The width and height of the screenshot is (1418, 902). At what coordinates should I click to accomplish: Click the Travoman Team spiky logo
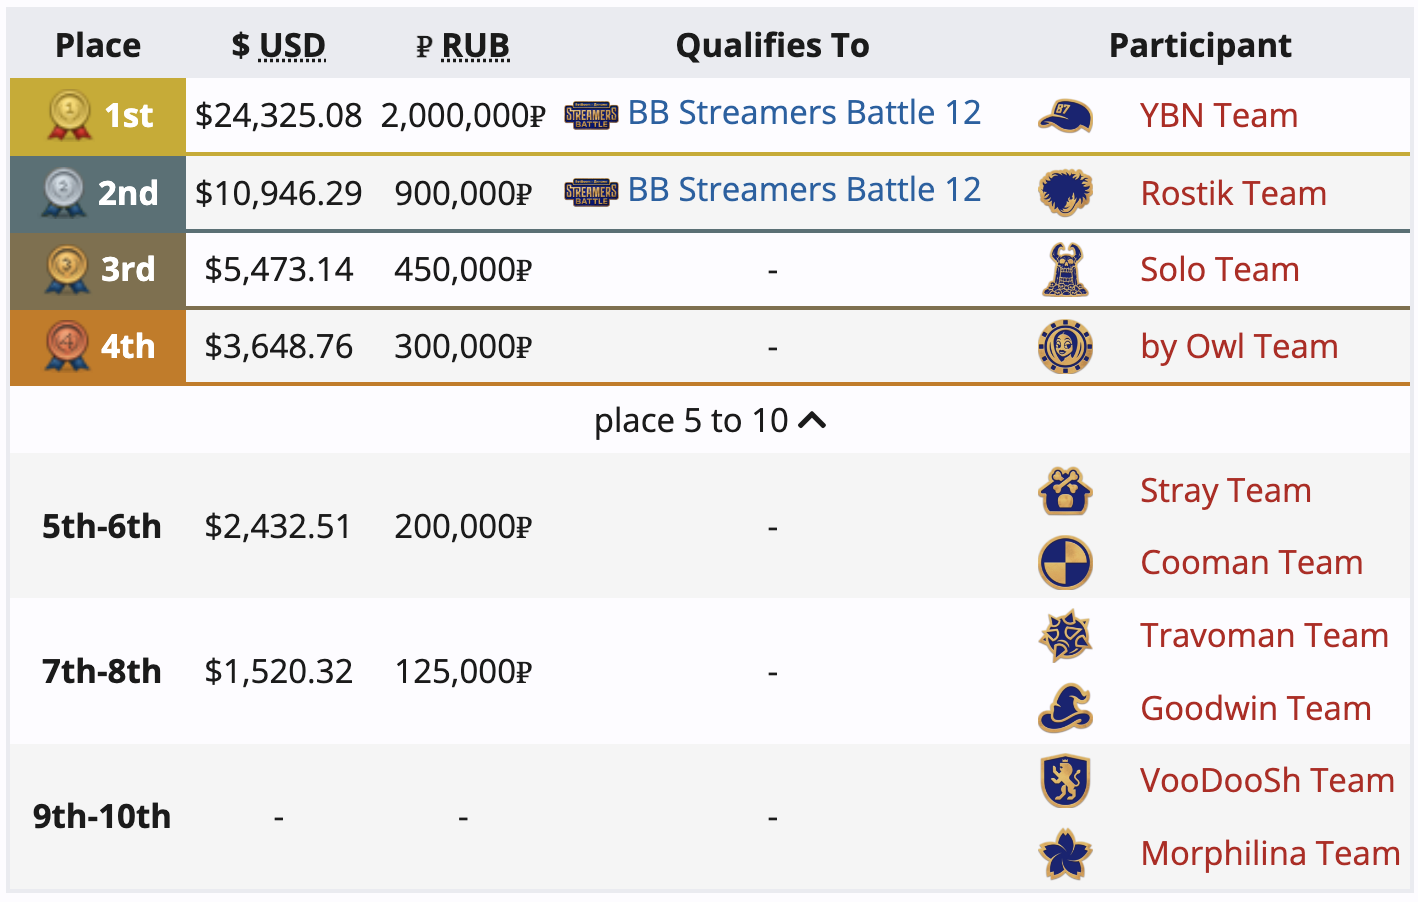[x=1065, y=636]
